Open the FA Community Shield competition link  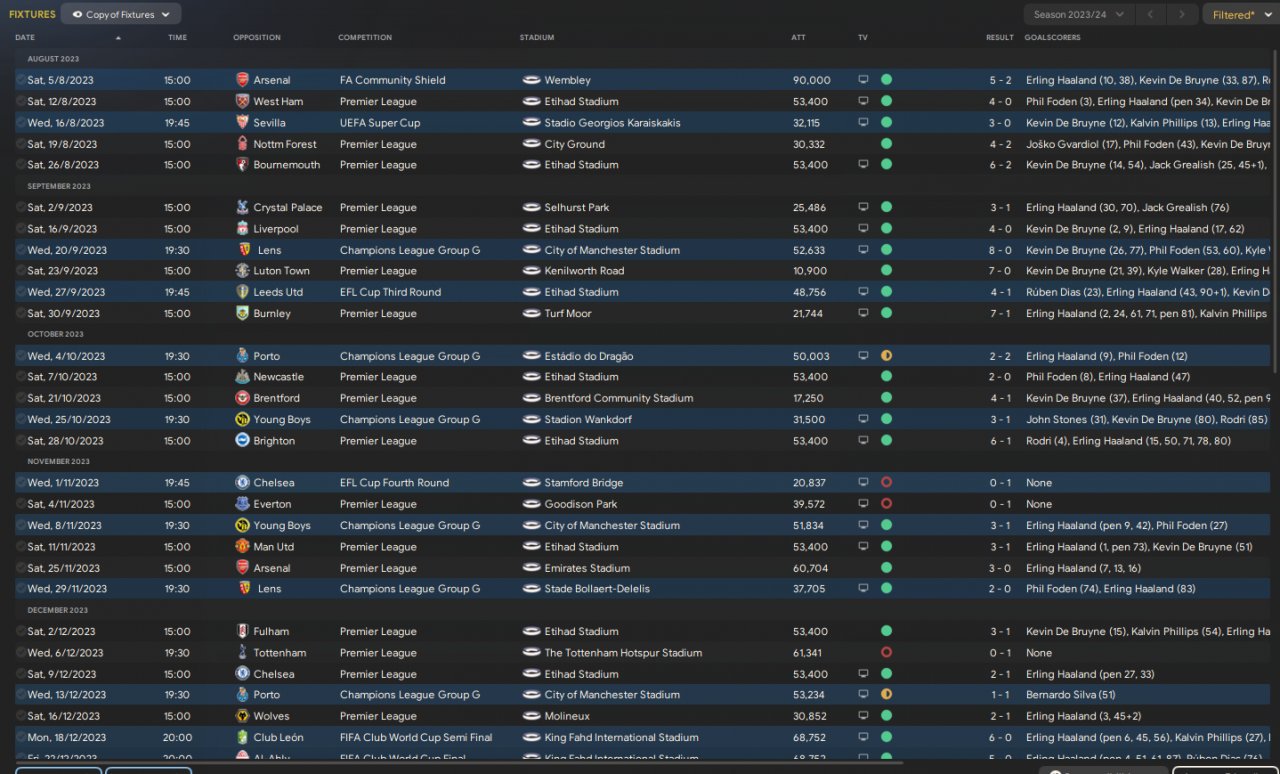(x=393, y=80)
